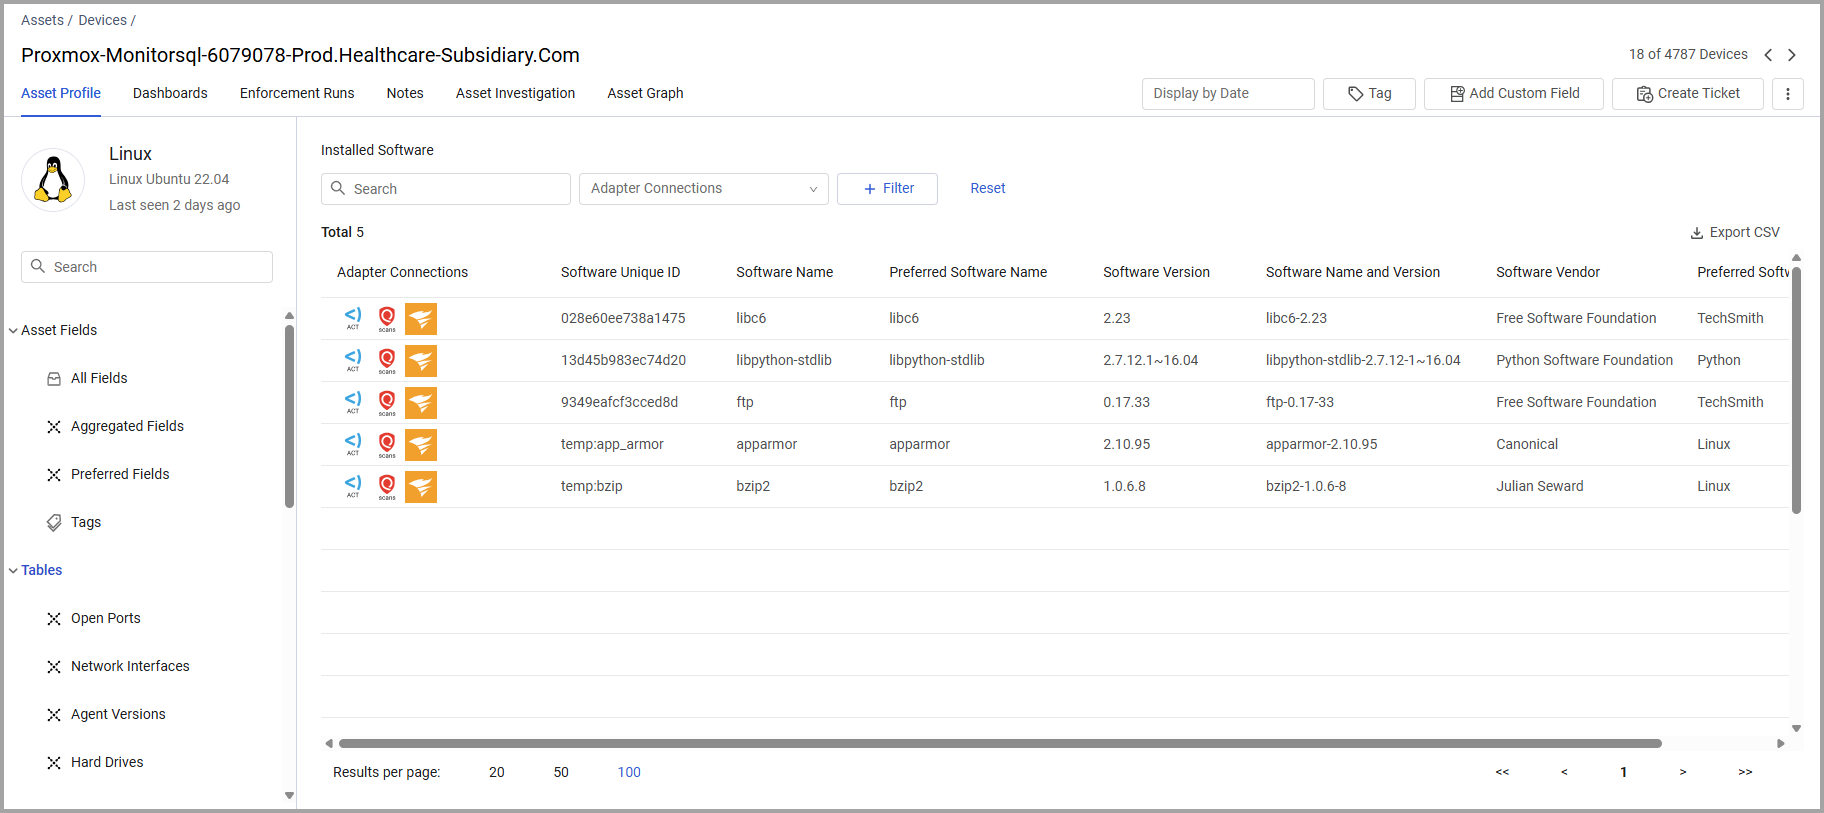Click the Qualys scans icon in ftp row
Screen dimensions: 1824x813
point(387,402)
